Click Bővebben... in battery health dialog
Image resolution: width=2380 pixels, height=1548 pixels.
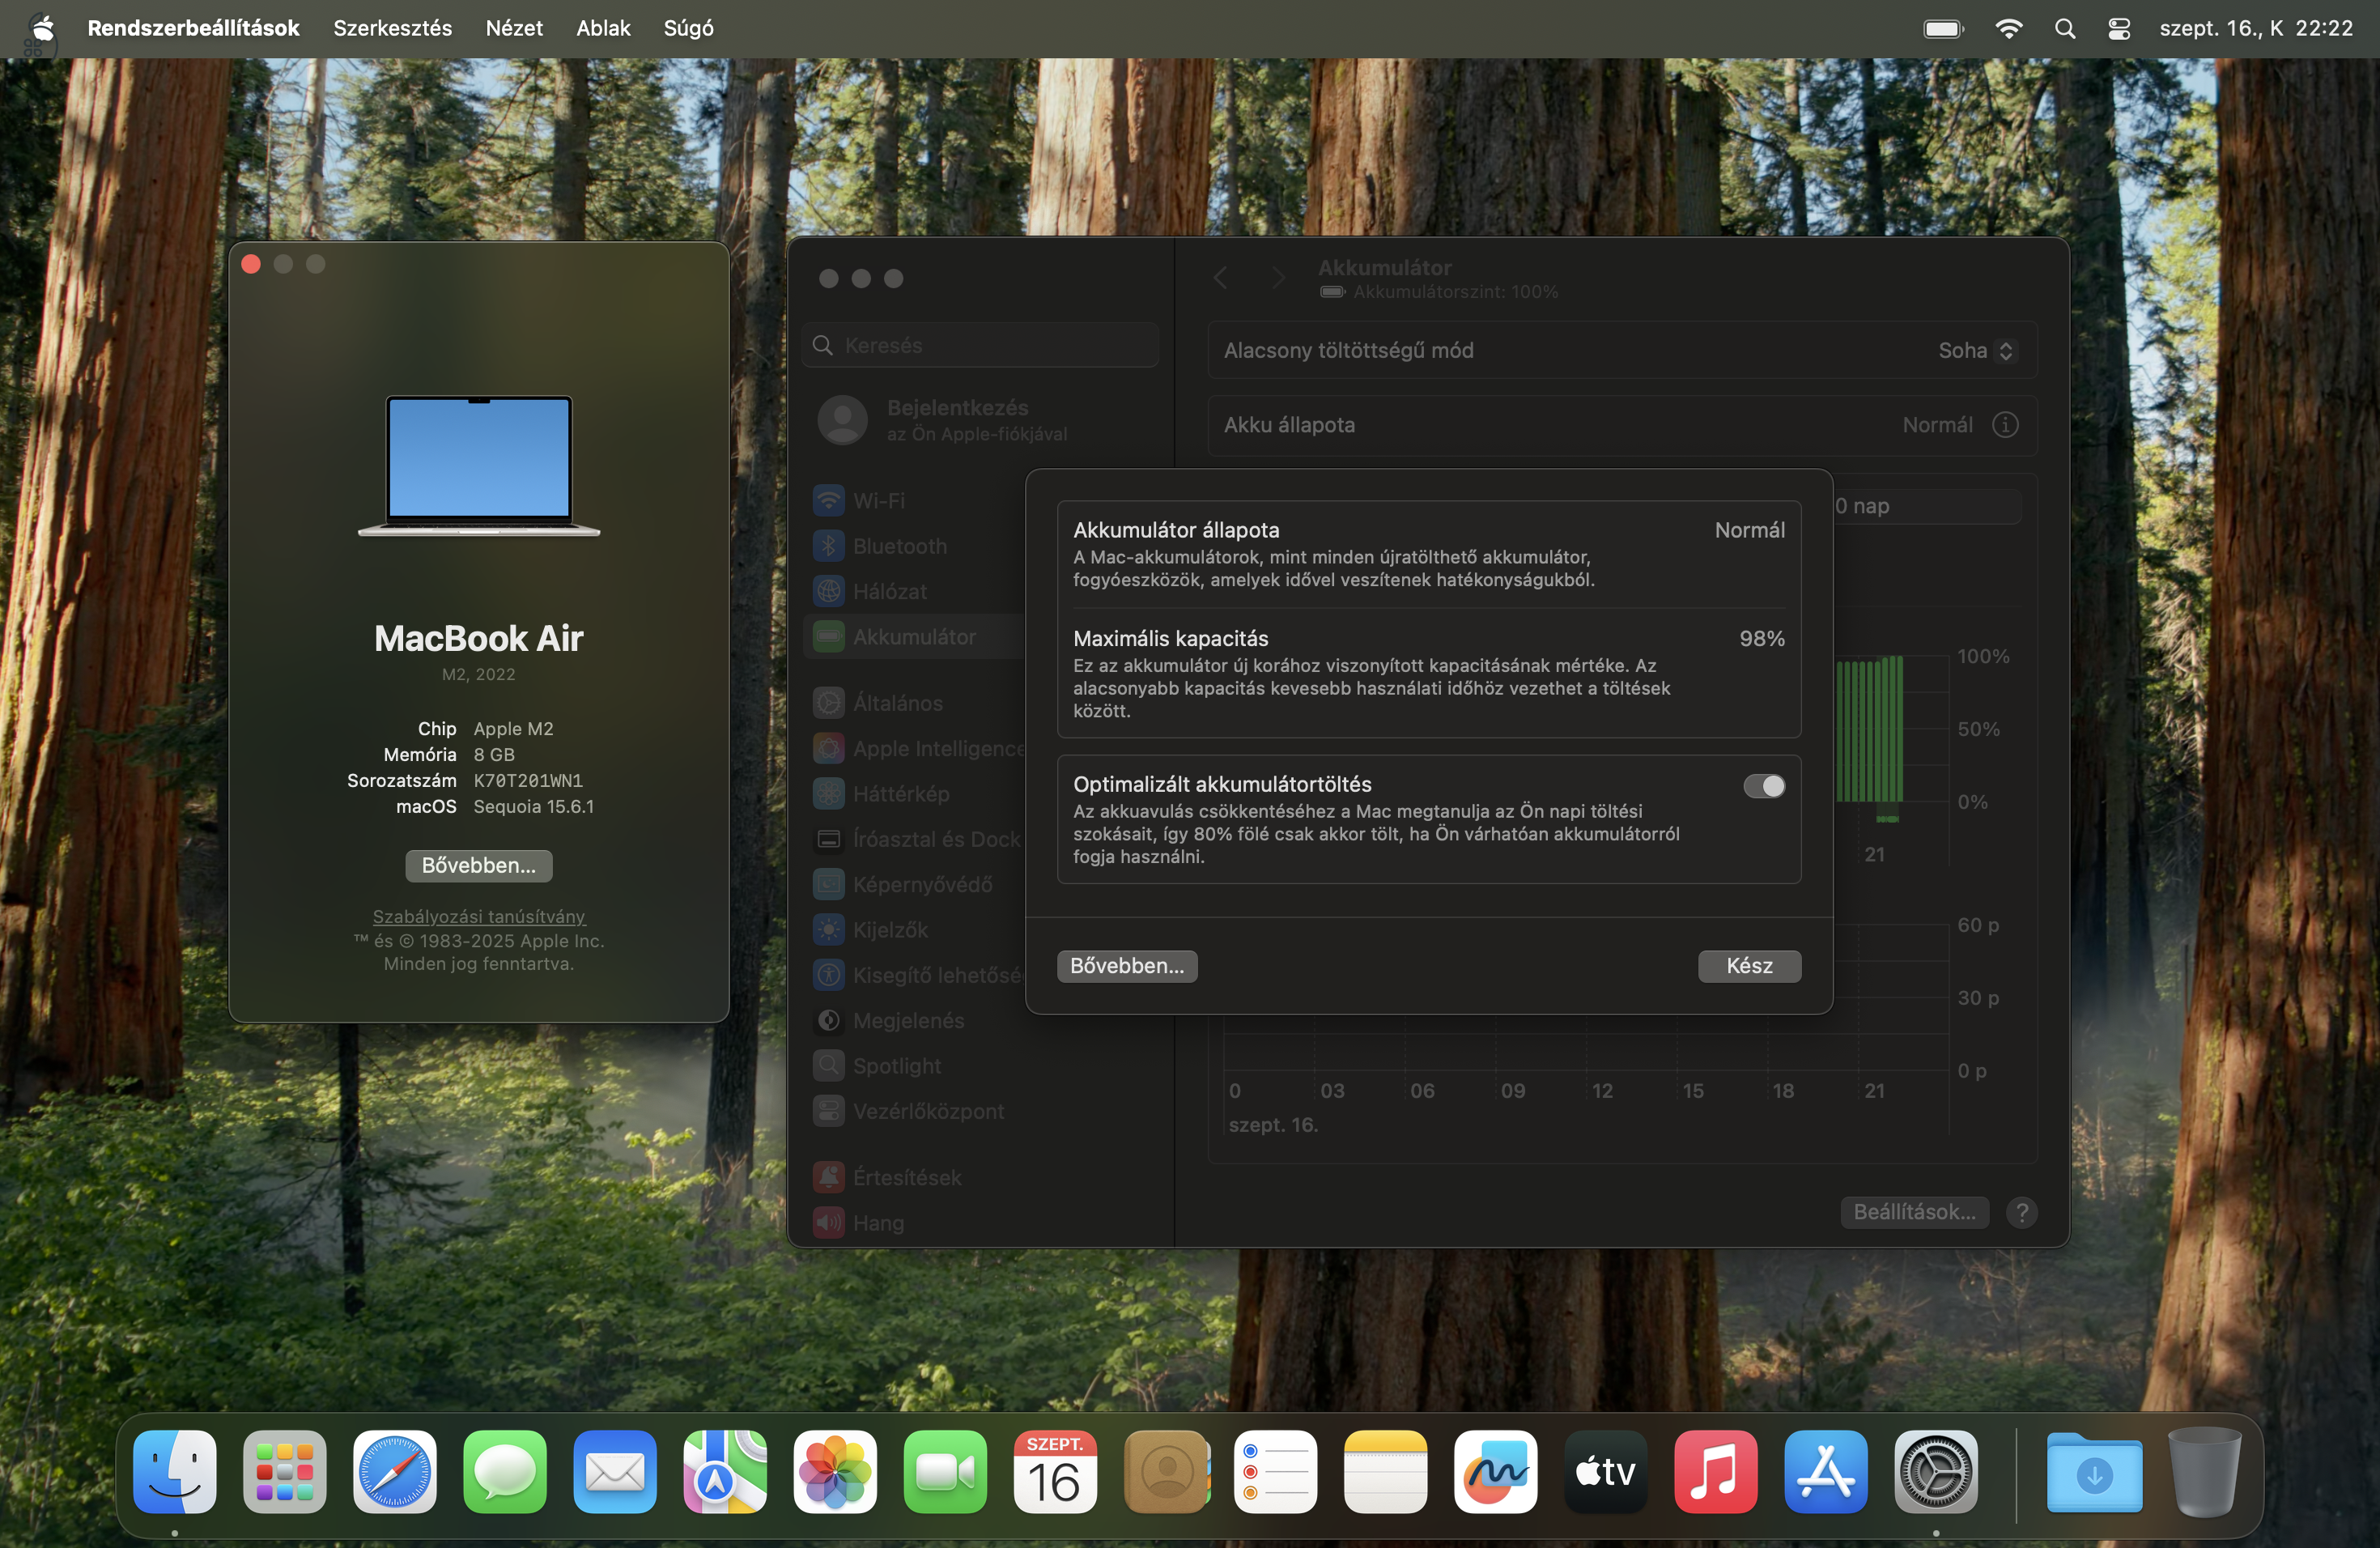tap(1127, 966)
